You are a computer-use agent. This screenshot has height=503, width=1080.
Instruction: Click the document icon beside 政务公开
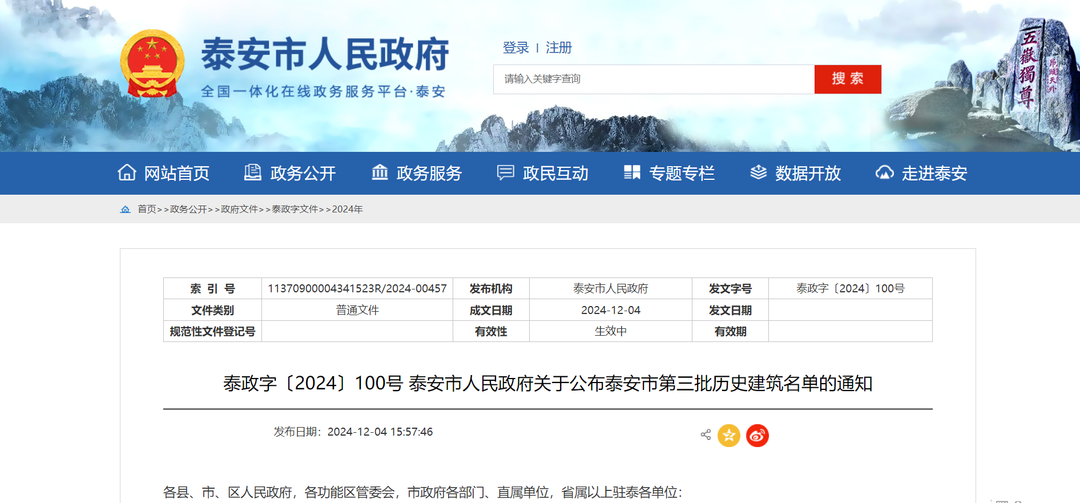click(x=253, y=173)
